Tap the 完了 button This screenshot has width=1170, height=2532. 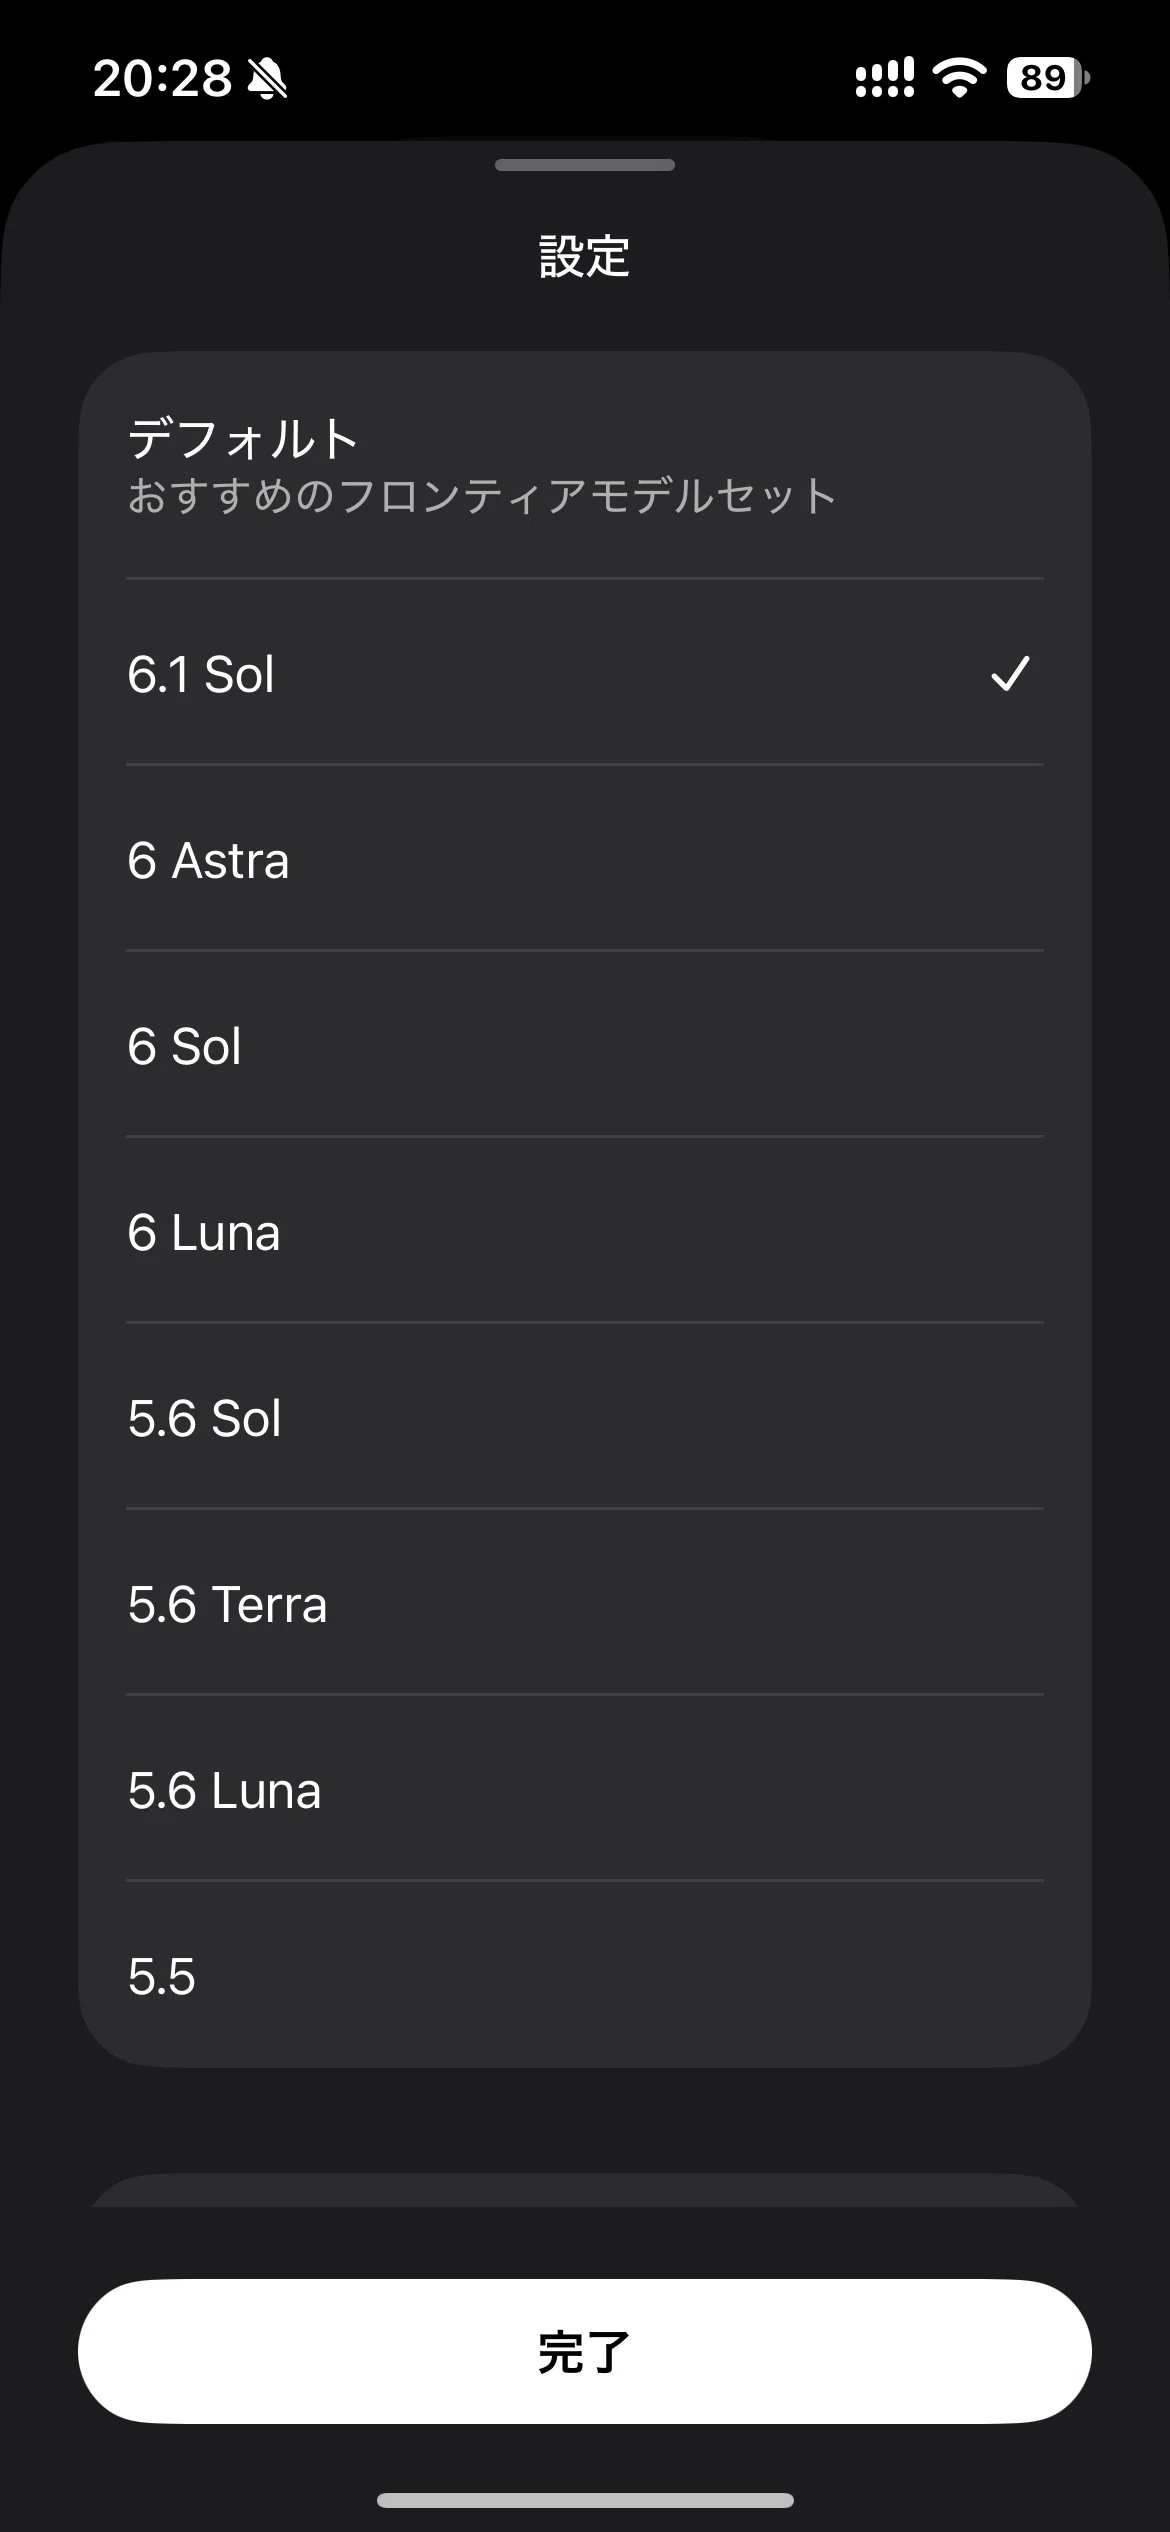pyautogui.click(x=585, y=2351)
